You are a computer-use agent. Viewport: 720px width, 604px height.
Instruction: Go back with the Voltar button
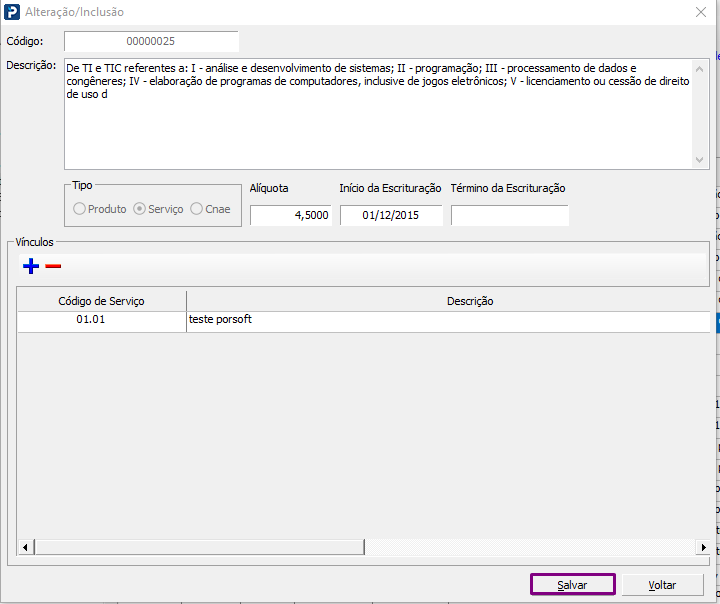click(x=662, y=585)
